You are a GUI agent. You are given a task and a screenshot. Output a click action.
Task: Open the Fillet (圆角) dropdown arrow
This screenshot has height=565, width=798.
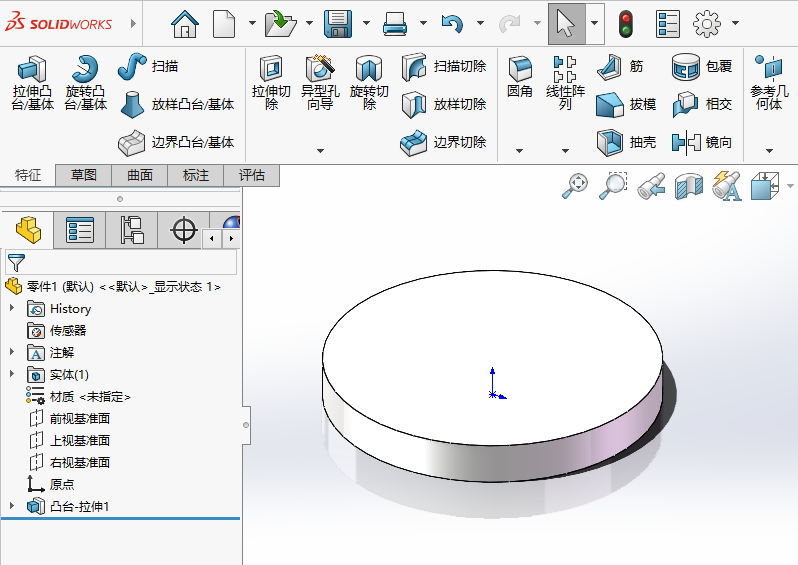(519, 151)
